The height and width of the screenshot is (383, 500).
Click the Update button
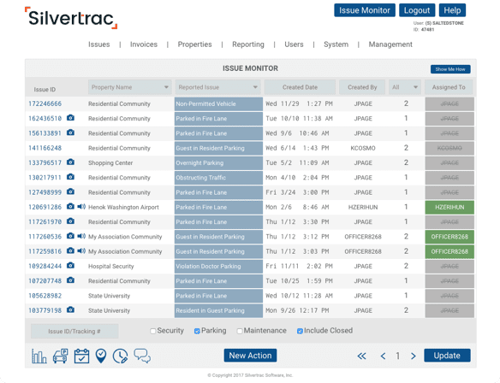[447, 355]
